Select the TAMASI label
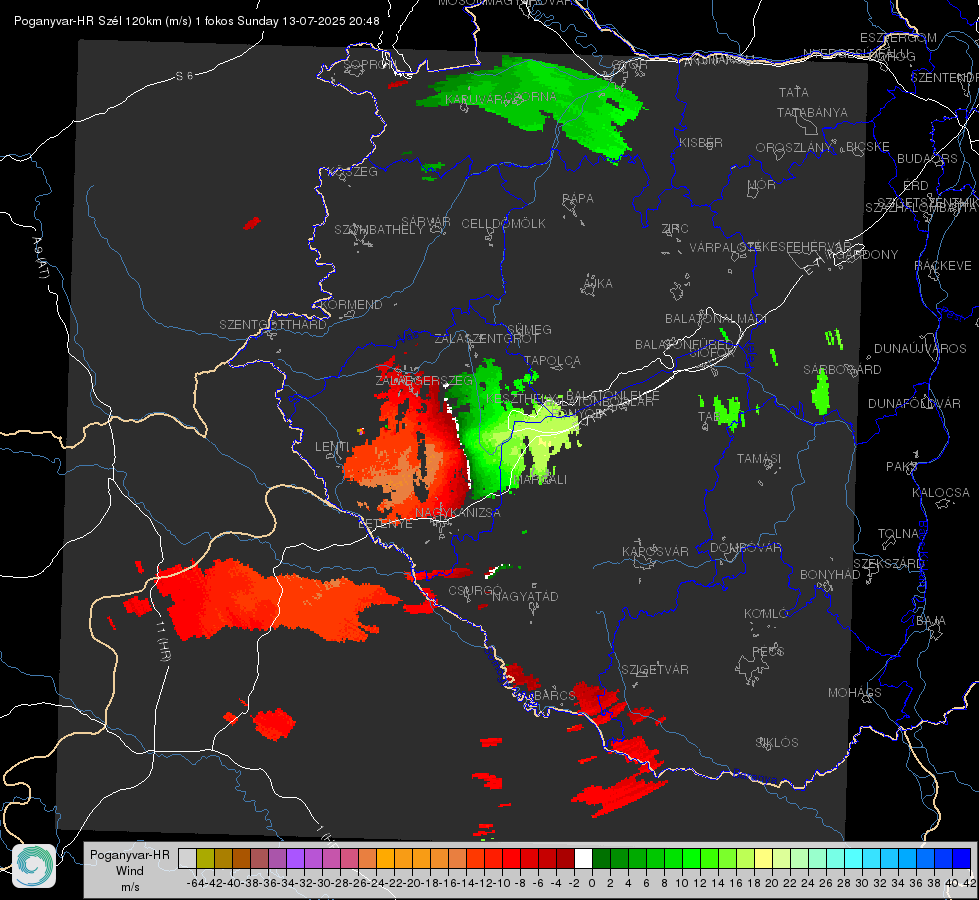 pyautogui.click(x=759, y=458)
